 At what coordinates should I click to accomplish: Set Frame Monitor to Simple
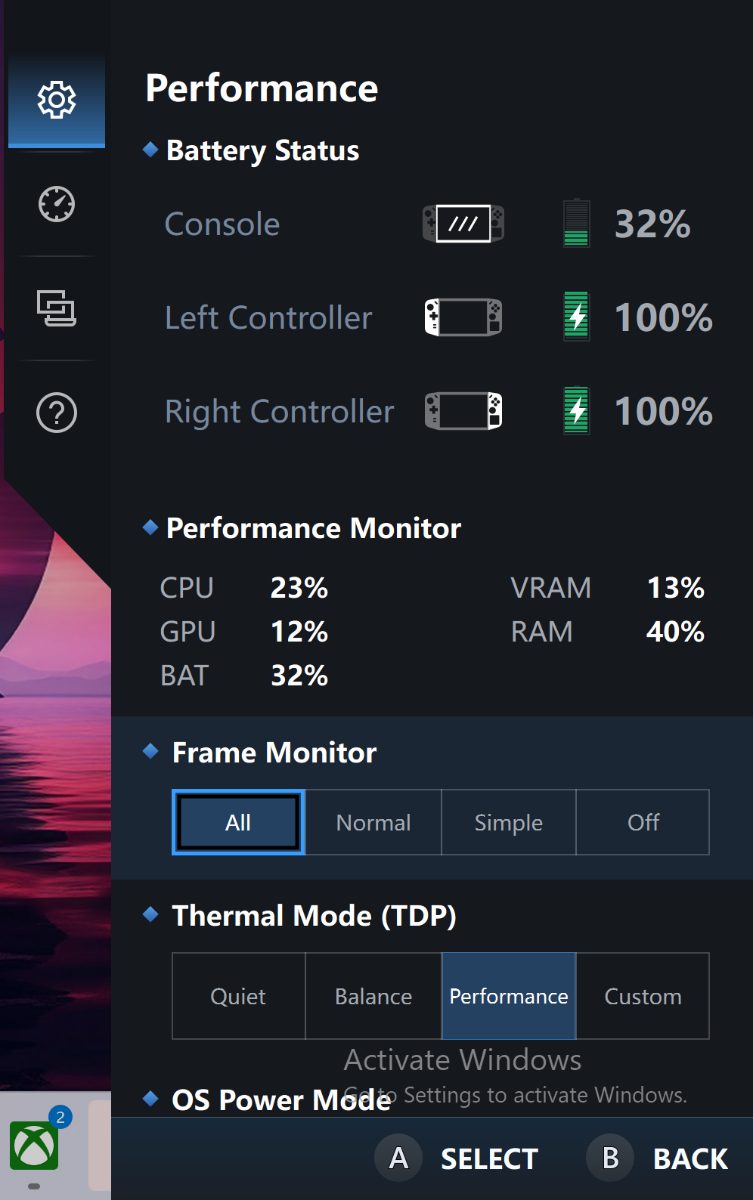(508, 822)
